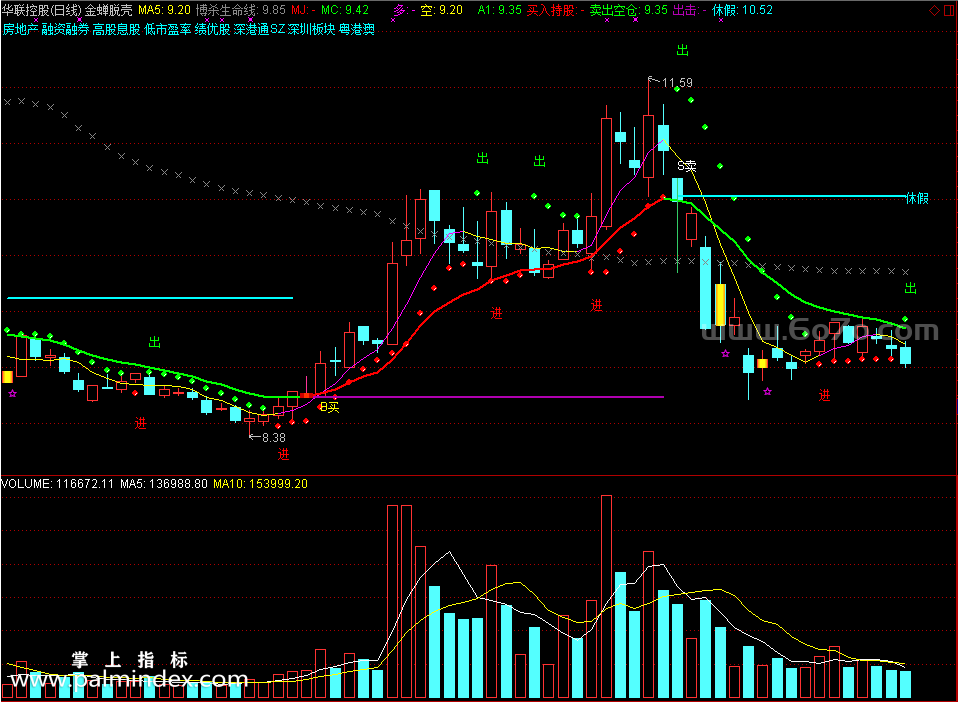Click the 休假: 10.52 header readout
The width and height of the screenshot is (958, 702).
point(742,10)
